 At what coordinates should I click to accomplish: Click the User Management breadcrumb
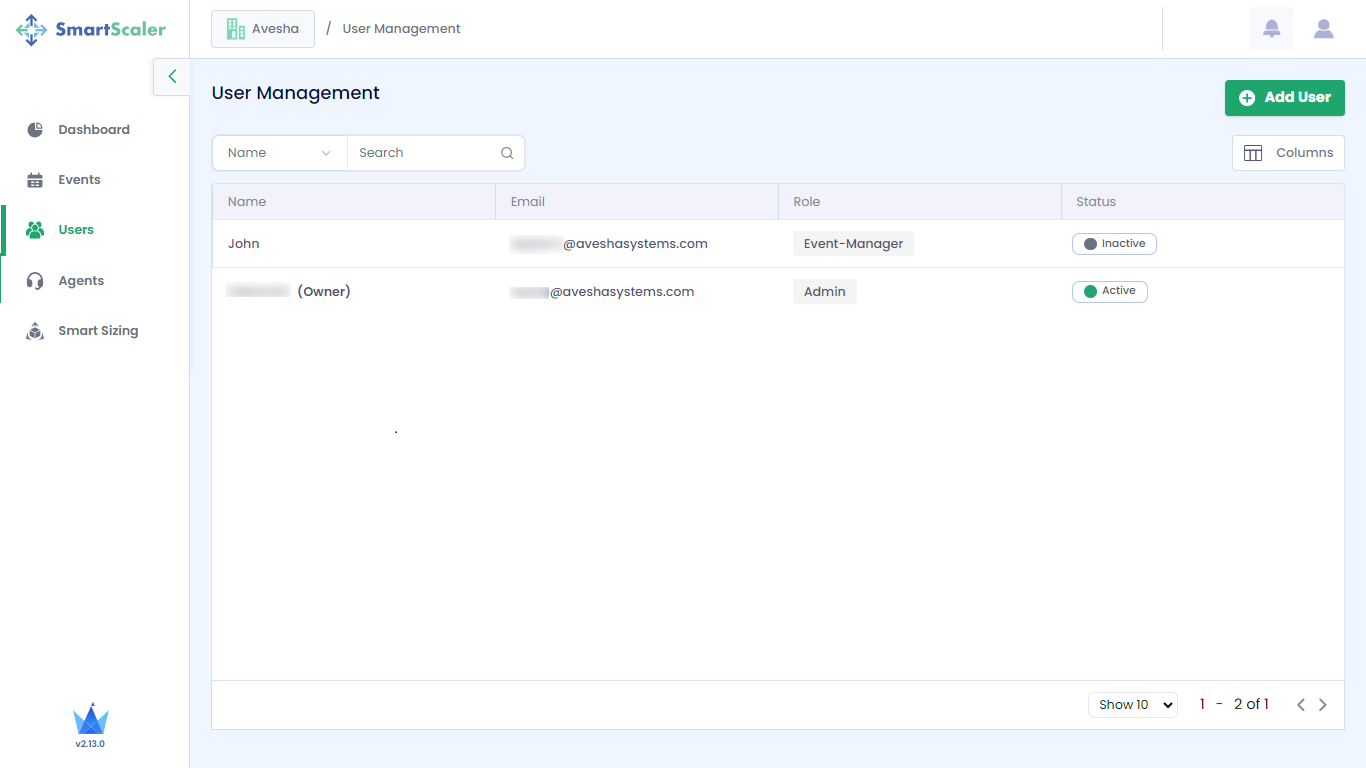401,29
